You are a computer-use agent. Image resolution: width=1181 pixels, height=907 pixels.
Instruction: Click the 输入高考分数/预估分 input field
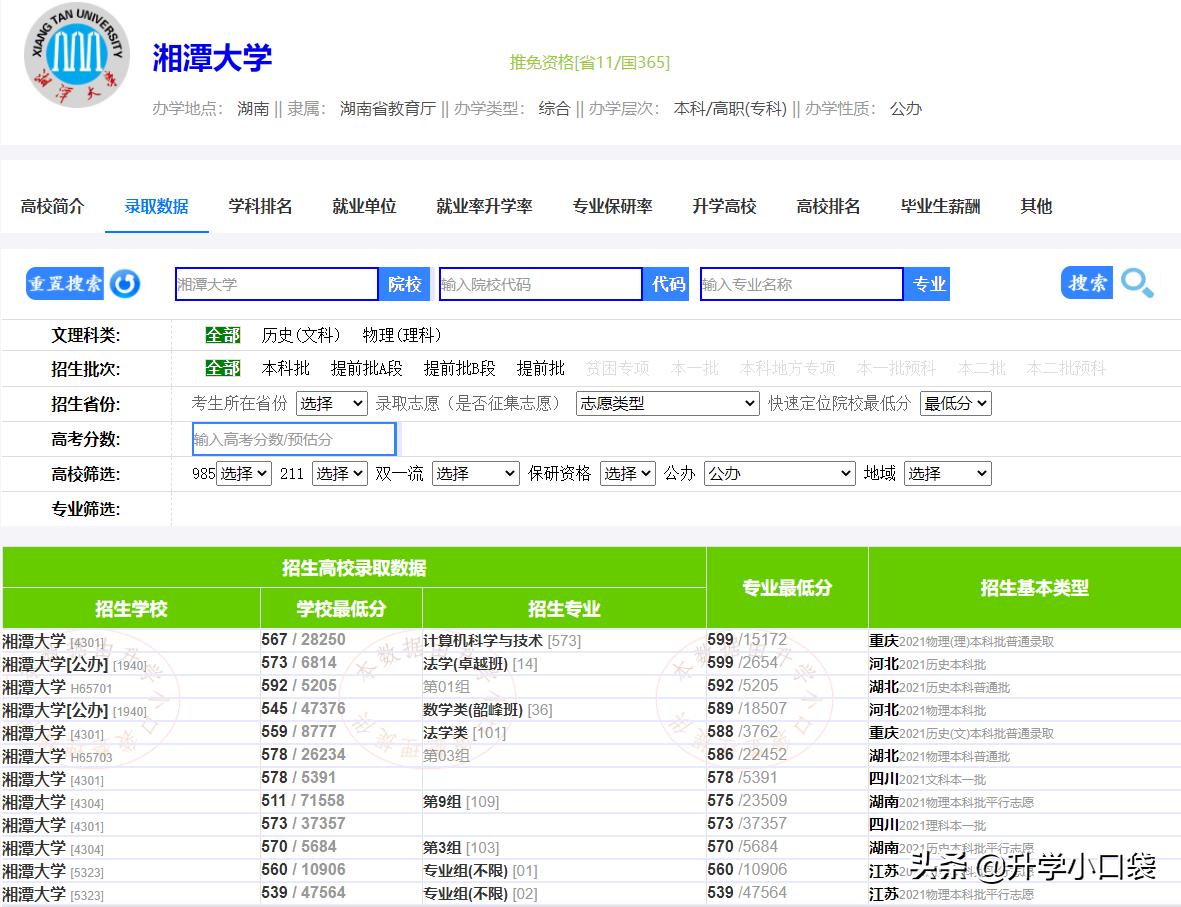[290, 438]
